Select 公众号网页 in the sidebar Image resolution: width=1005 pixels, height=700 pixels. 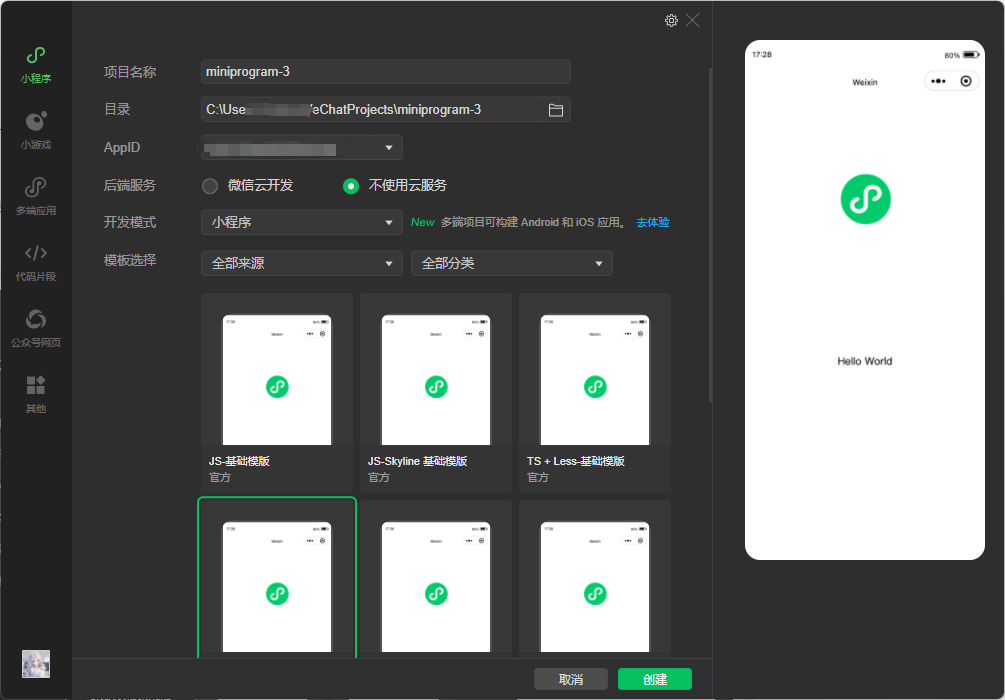point(36,329)
